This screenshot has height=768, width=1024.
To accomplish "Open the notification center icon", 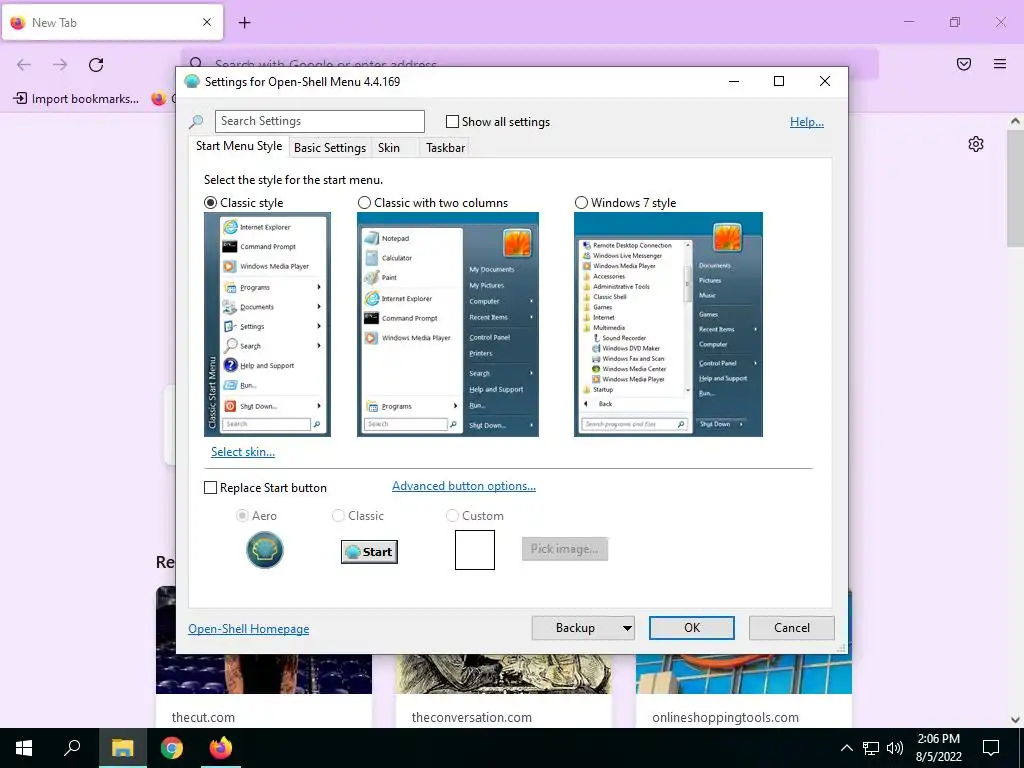I will (991, 748).
